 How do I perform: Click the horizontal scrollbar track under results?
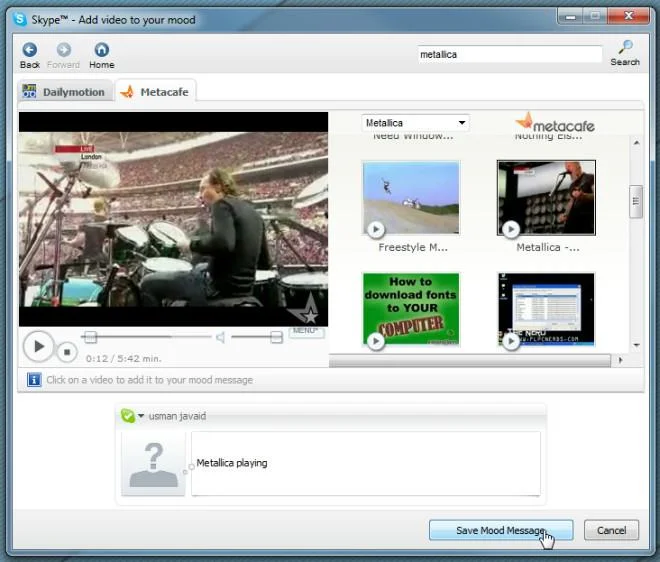click(x=470, y=360)
